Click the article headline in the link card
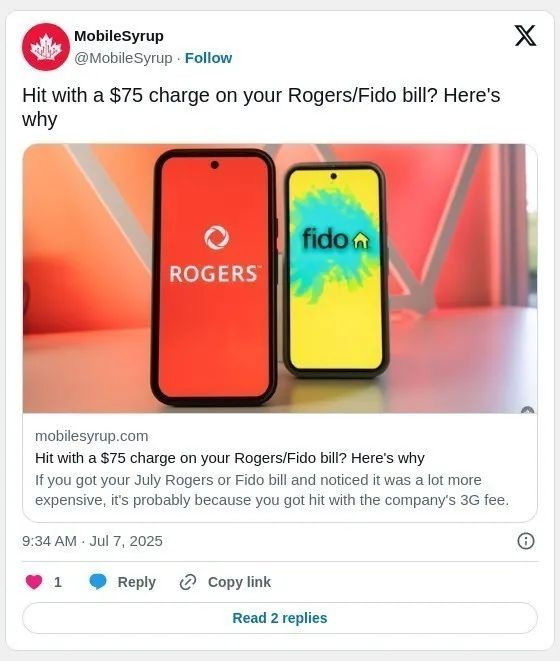This screenshot has height=661, width=560. [x=230, y=458]
